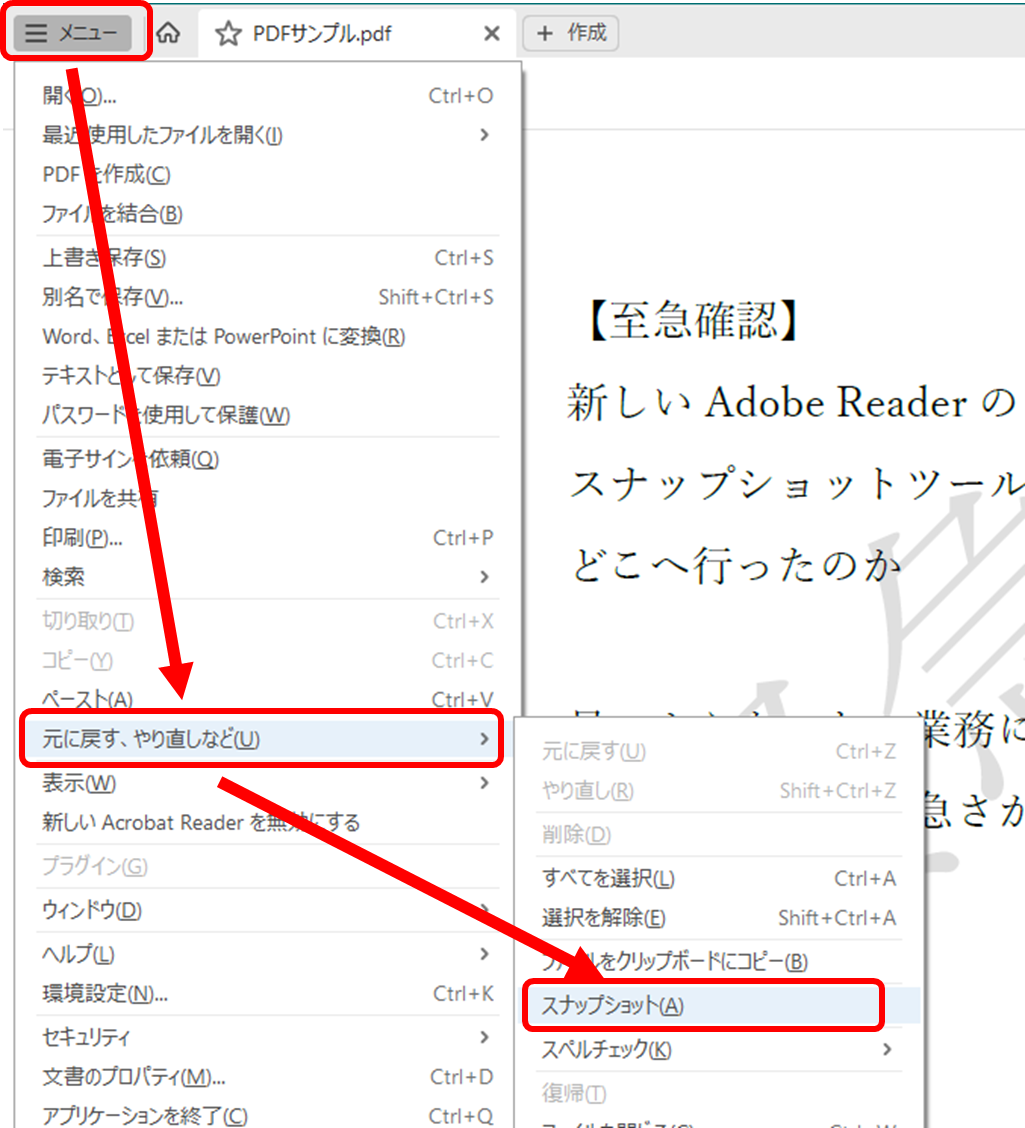
Task: Click 切り取り(T) menu entry
Action: point(268,621)
